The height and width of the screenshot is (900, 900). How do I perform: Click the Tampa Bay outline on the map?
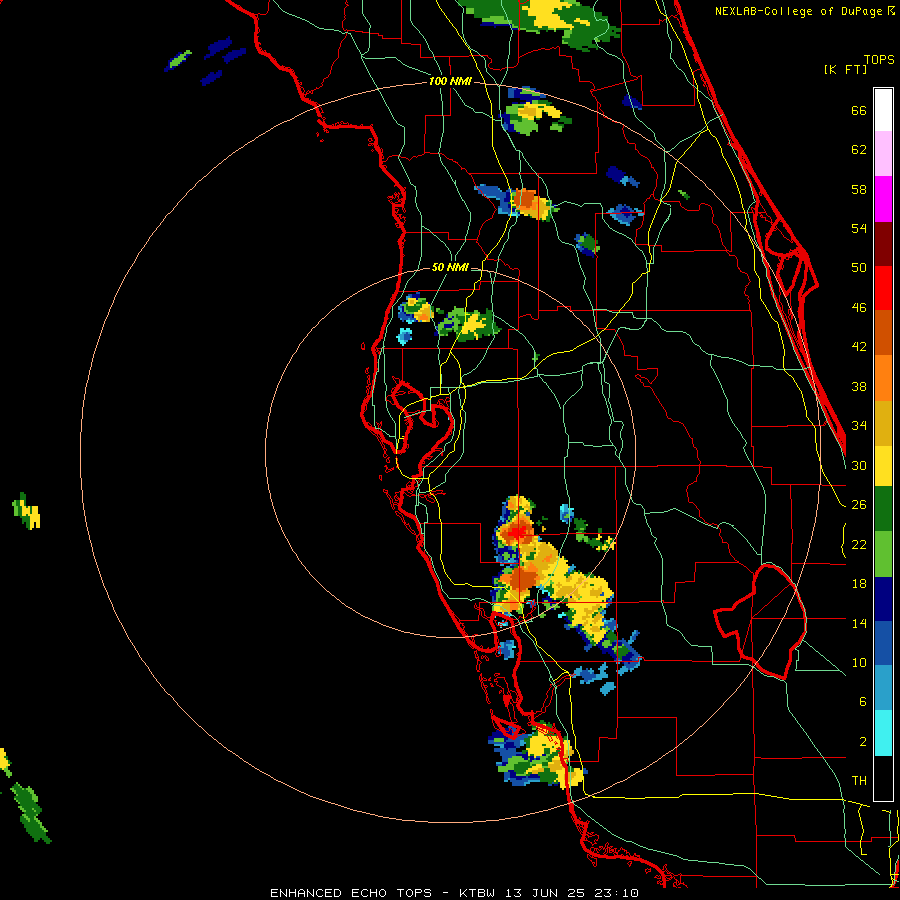pyautogui.click(x=422, y=428)
